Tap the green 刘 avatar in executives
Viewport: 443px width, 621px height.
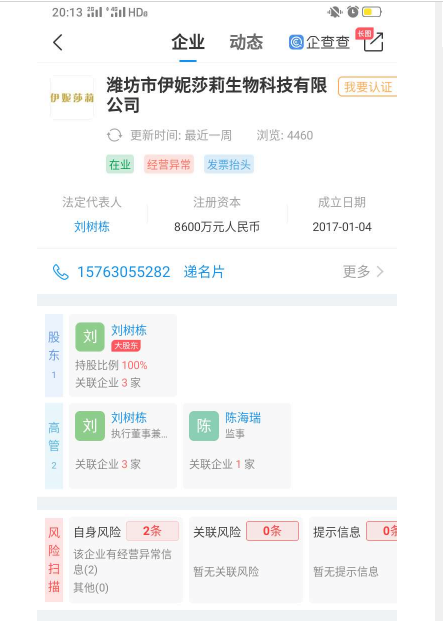90,426
